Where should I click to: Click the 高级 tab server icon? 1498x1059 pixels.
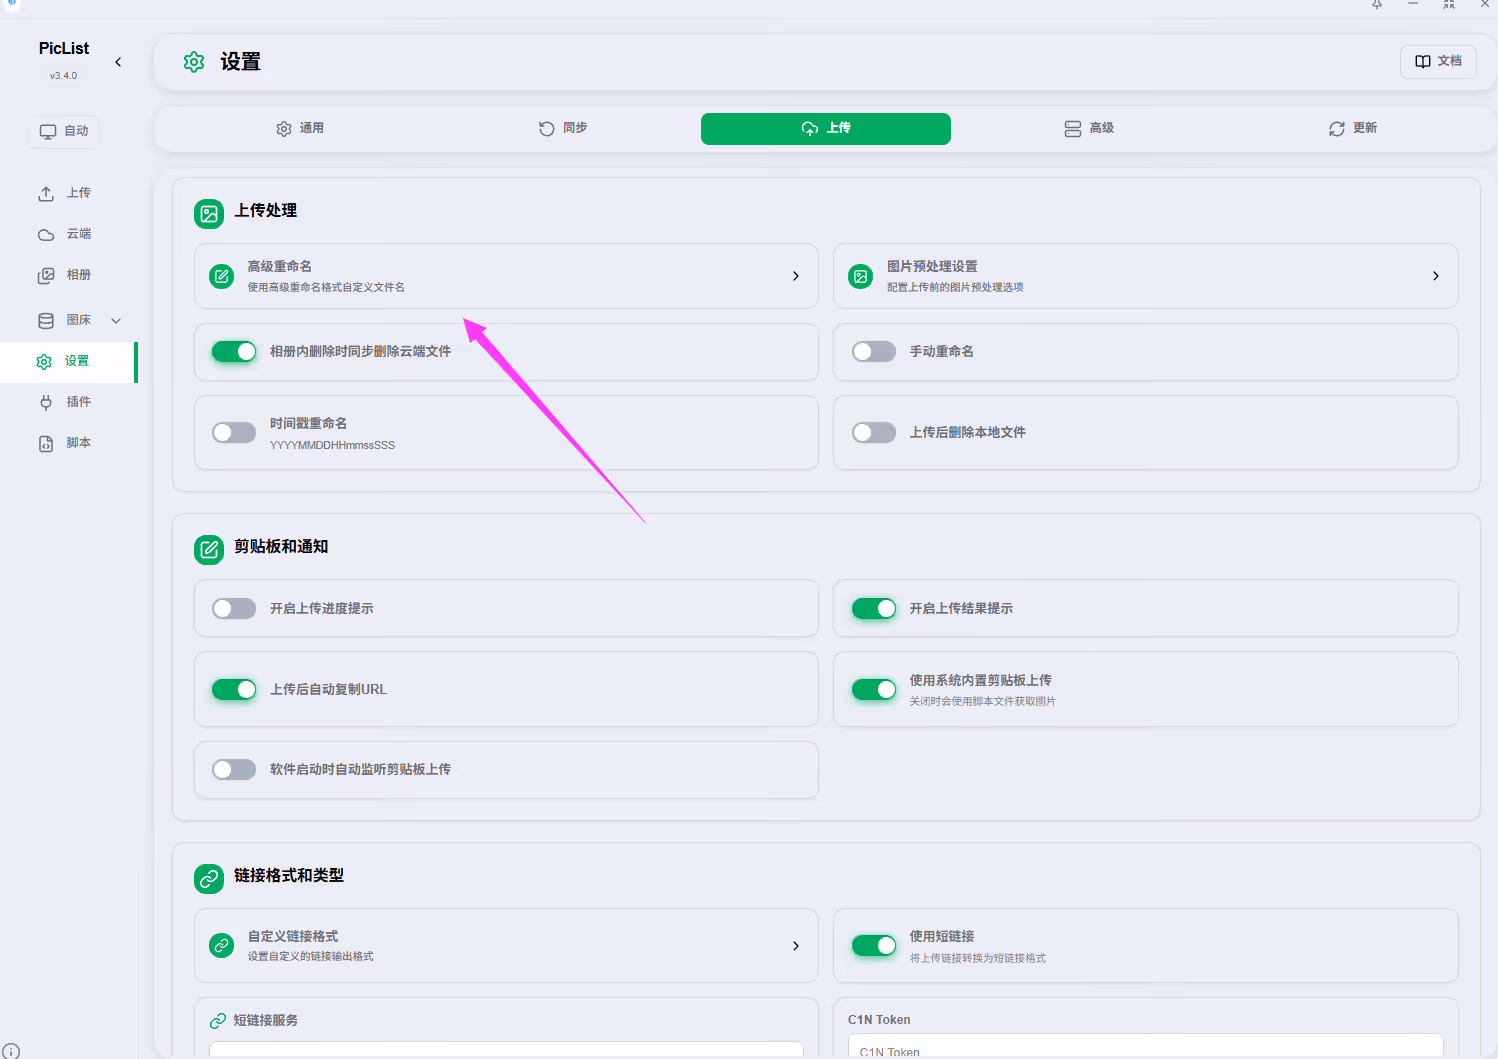click(x=1073, y=129)
